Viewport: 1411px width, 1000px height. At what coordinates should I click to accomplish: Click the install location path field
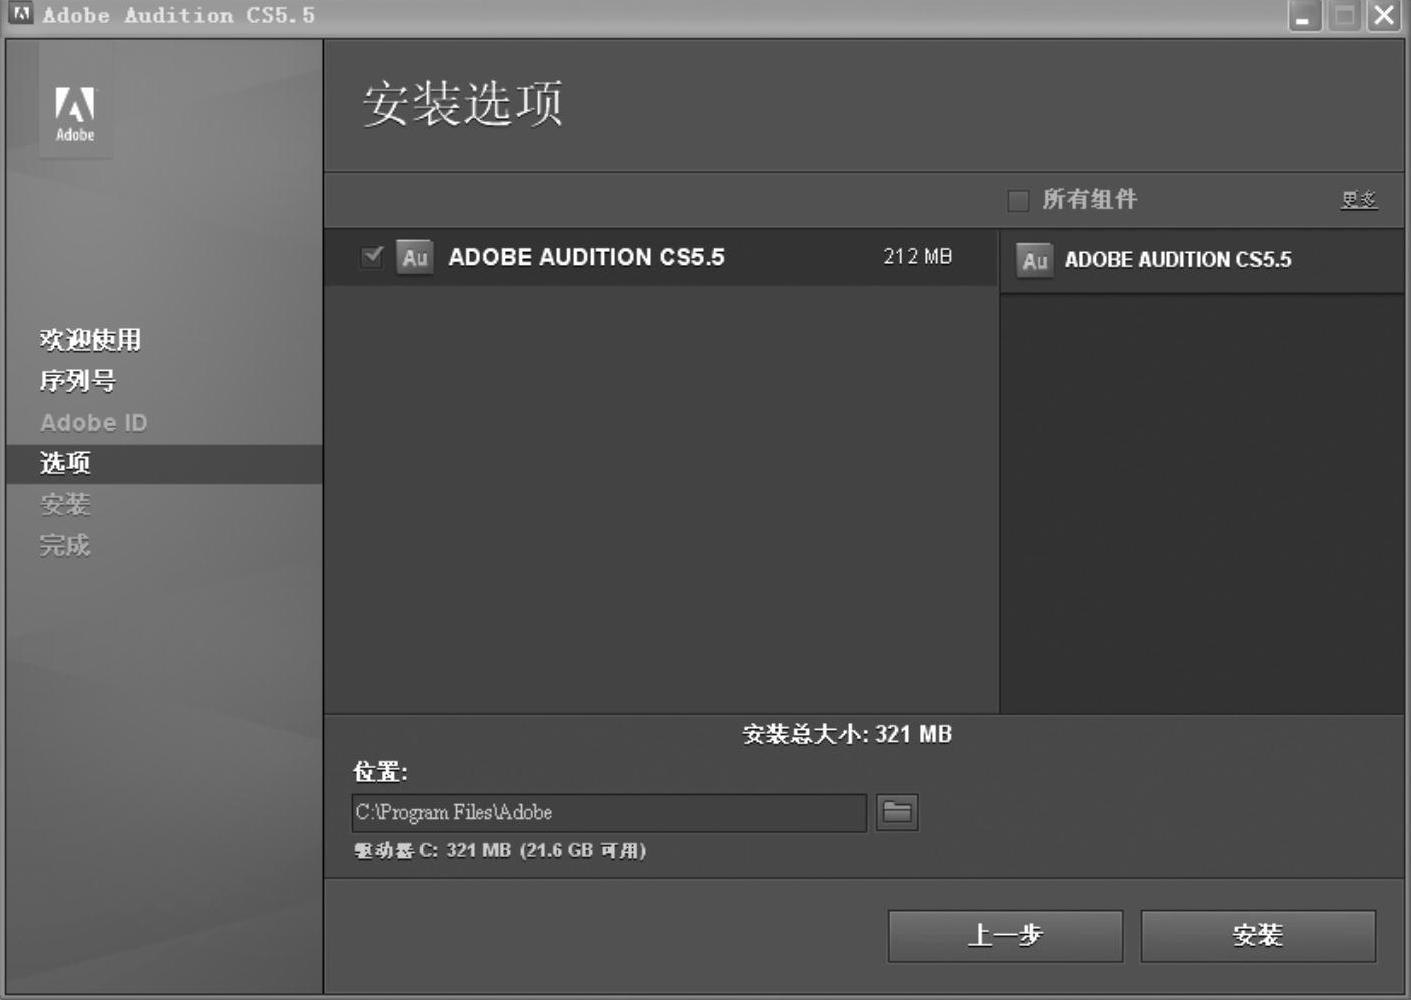click(609, 812)
